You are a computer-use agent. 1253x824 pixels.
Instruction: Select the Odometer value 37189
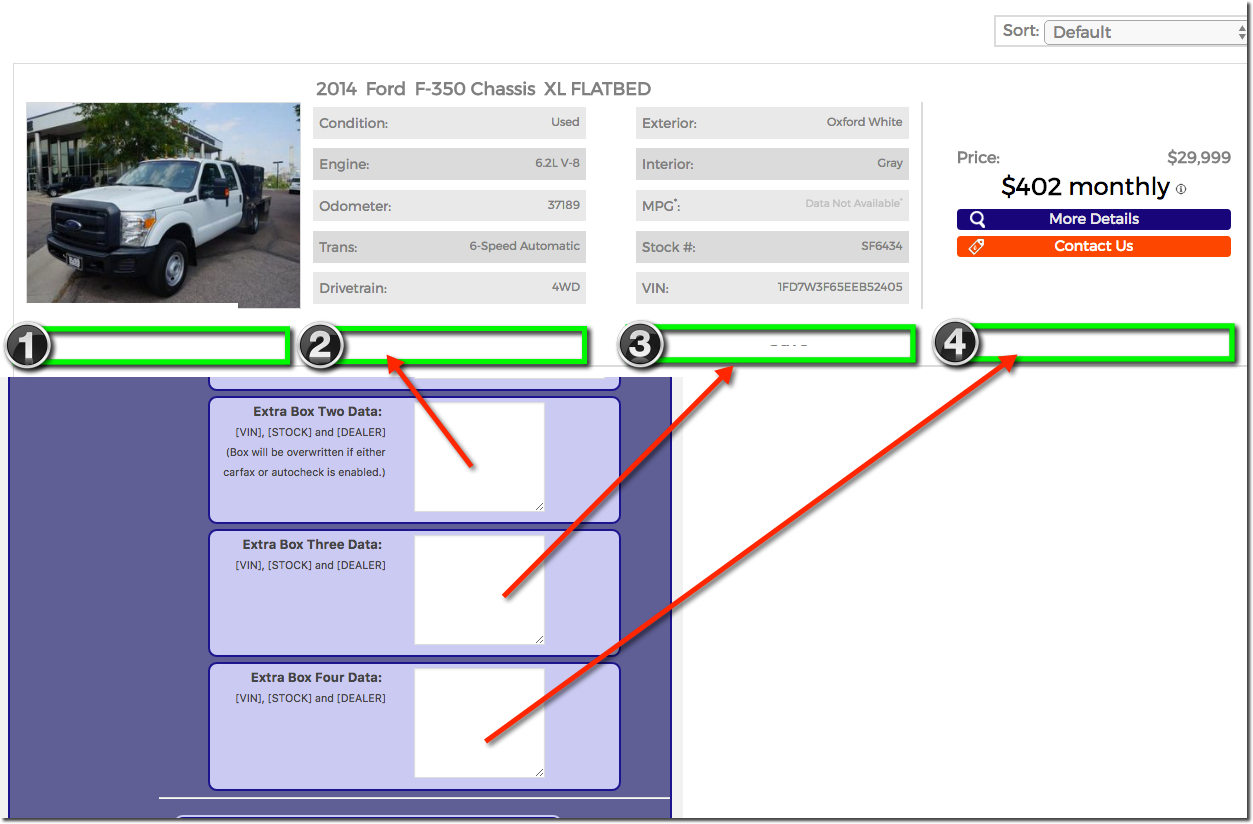pos(564,204)
